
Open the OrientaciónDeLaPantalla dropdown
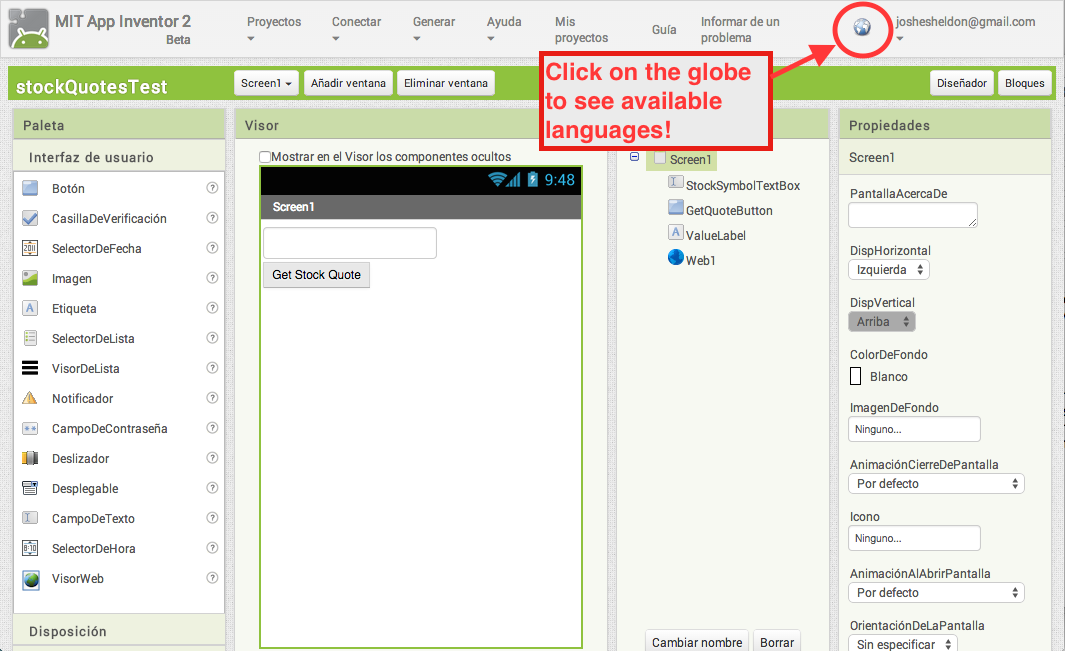tap(903, 644)
